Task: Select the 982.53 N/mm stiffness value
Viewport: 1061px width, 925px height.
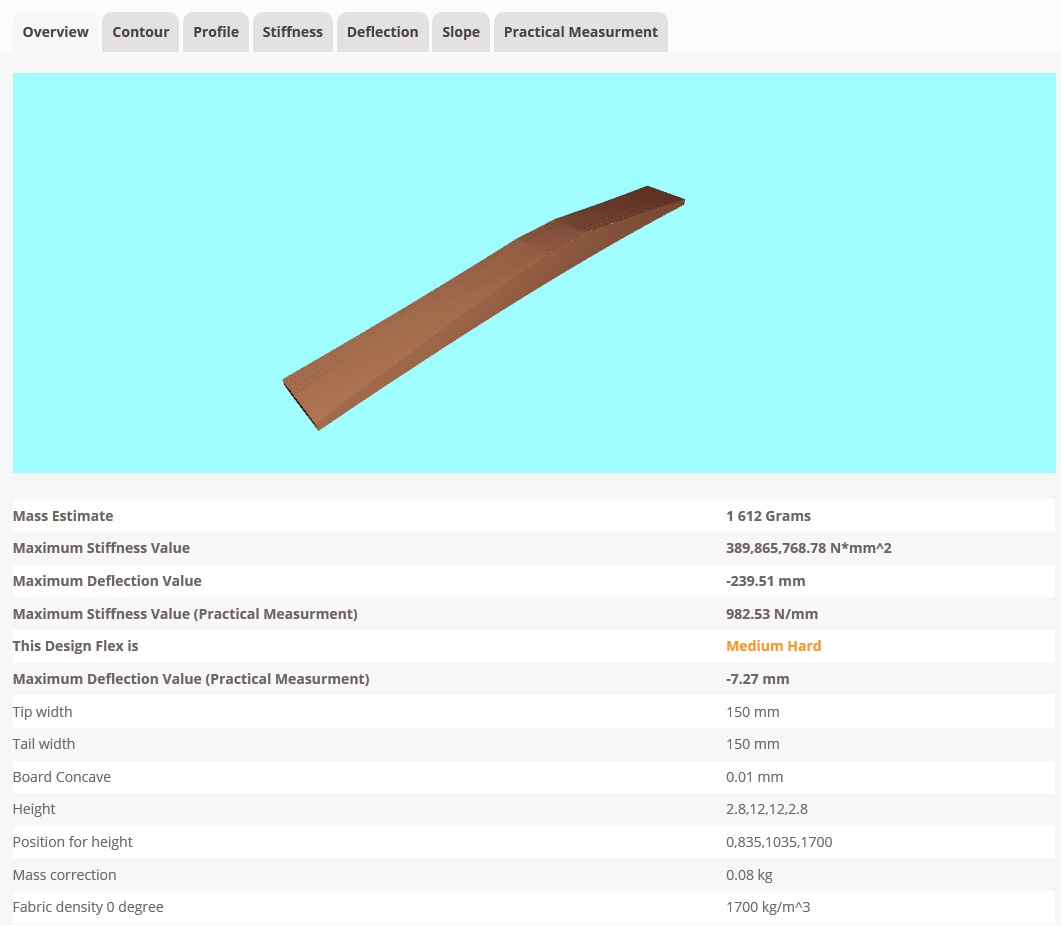Action: (x=771, y=614)
